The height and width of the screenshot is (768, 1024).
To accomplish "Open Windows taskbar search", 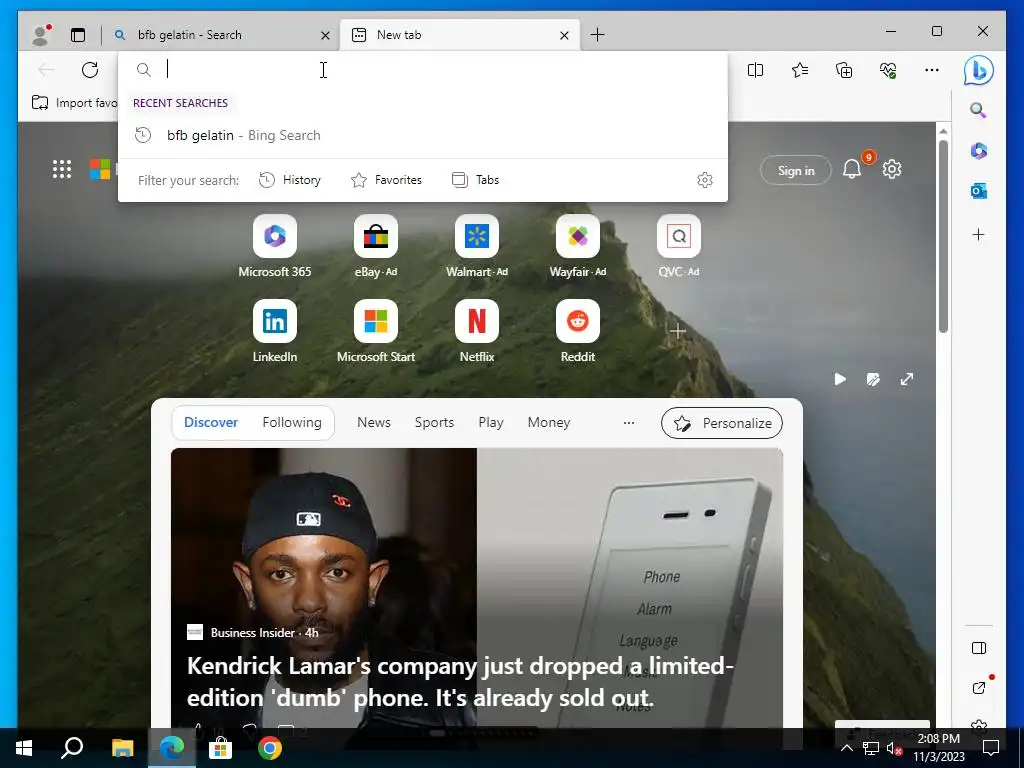I will click(72, 748).
